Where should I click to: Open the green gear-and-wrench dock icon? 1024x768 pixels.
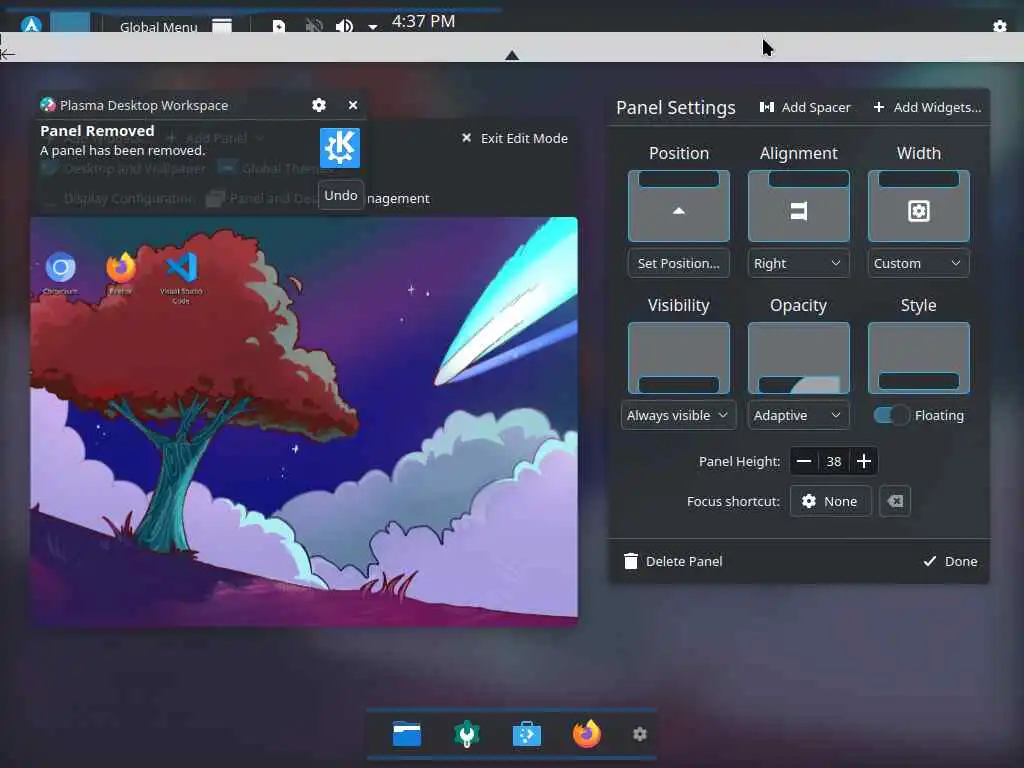(467, 734)
